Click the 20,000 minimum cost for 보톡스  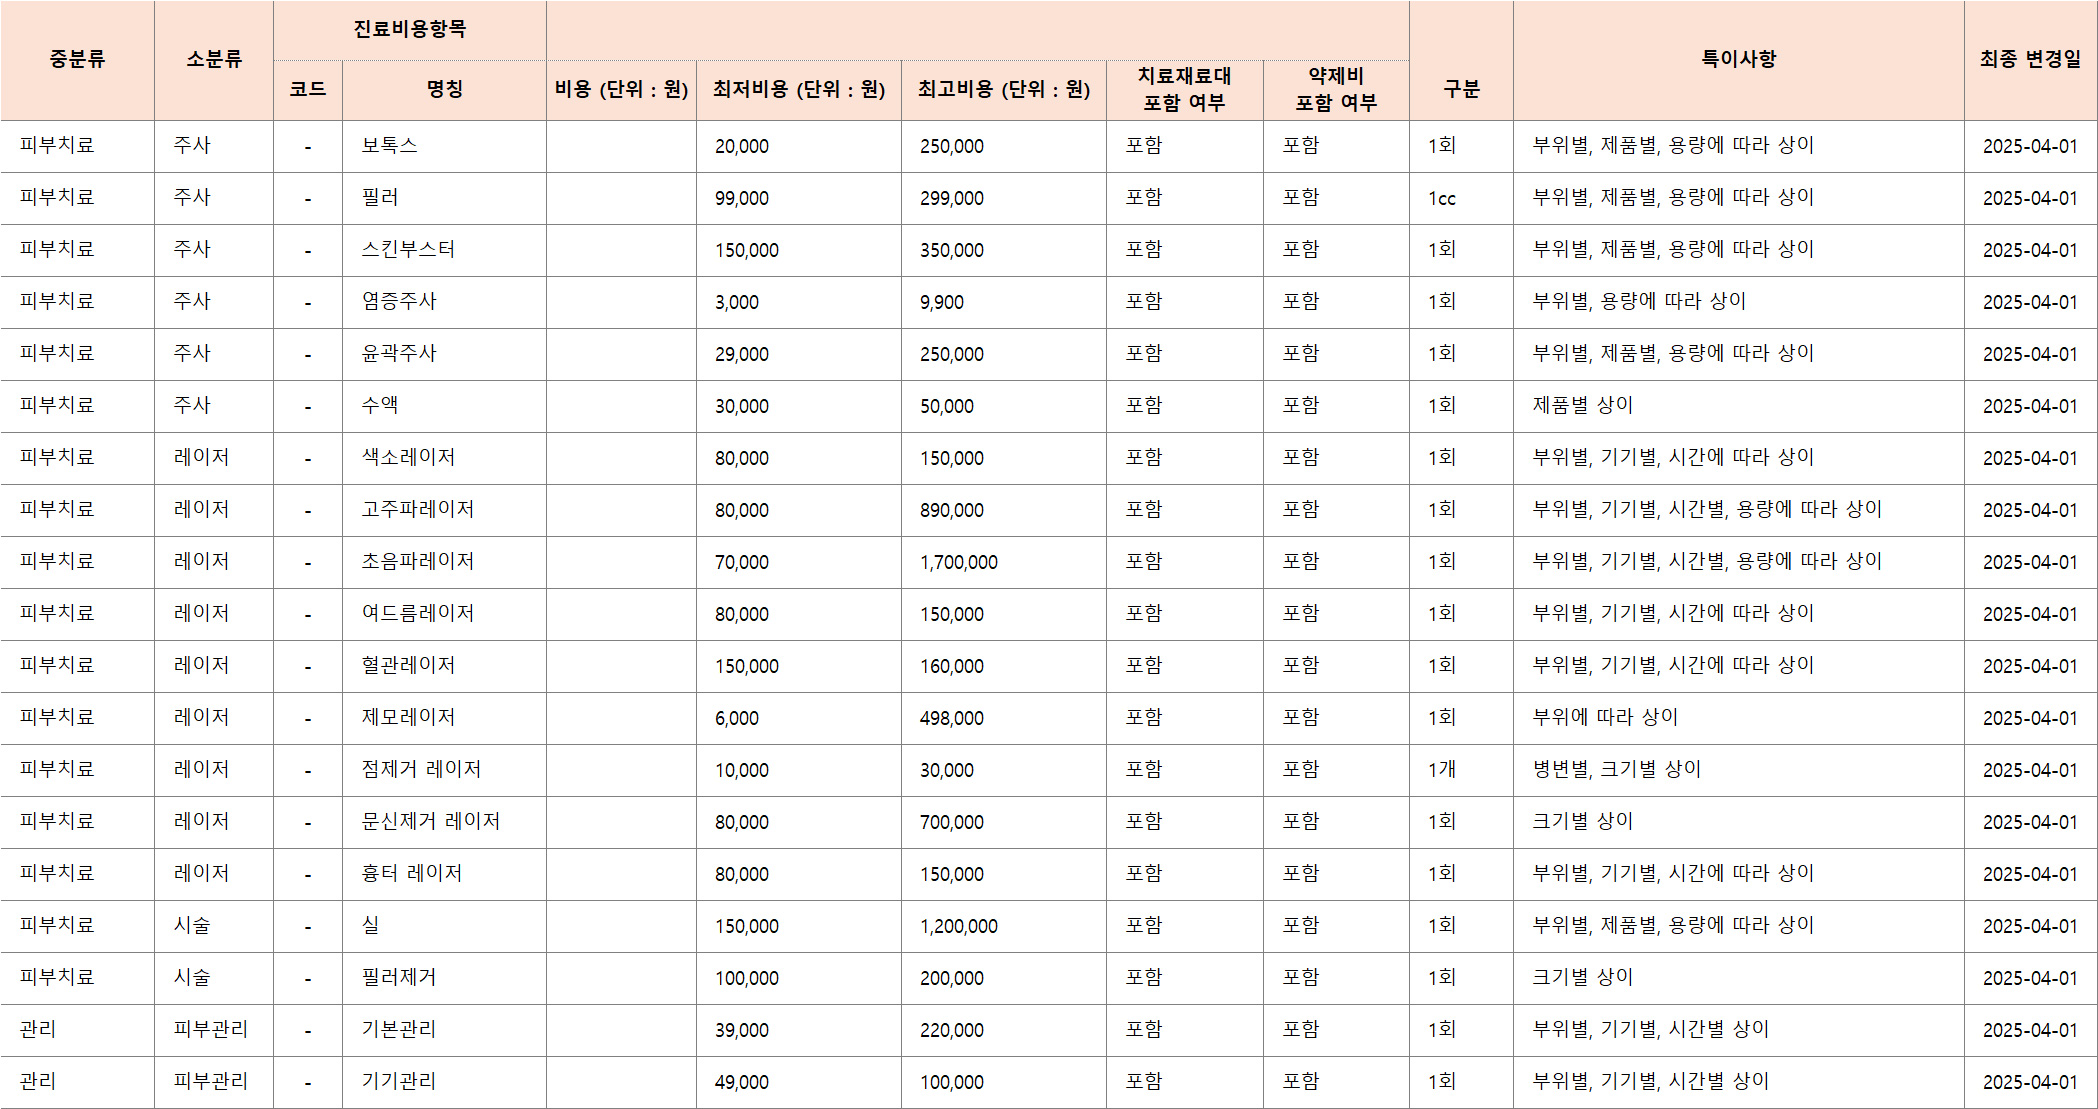tap(742, 146)
